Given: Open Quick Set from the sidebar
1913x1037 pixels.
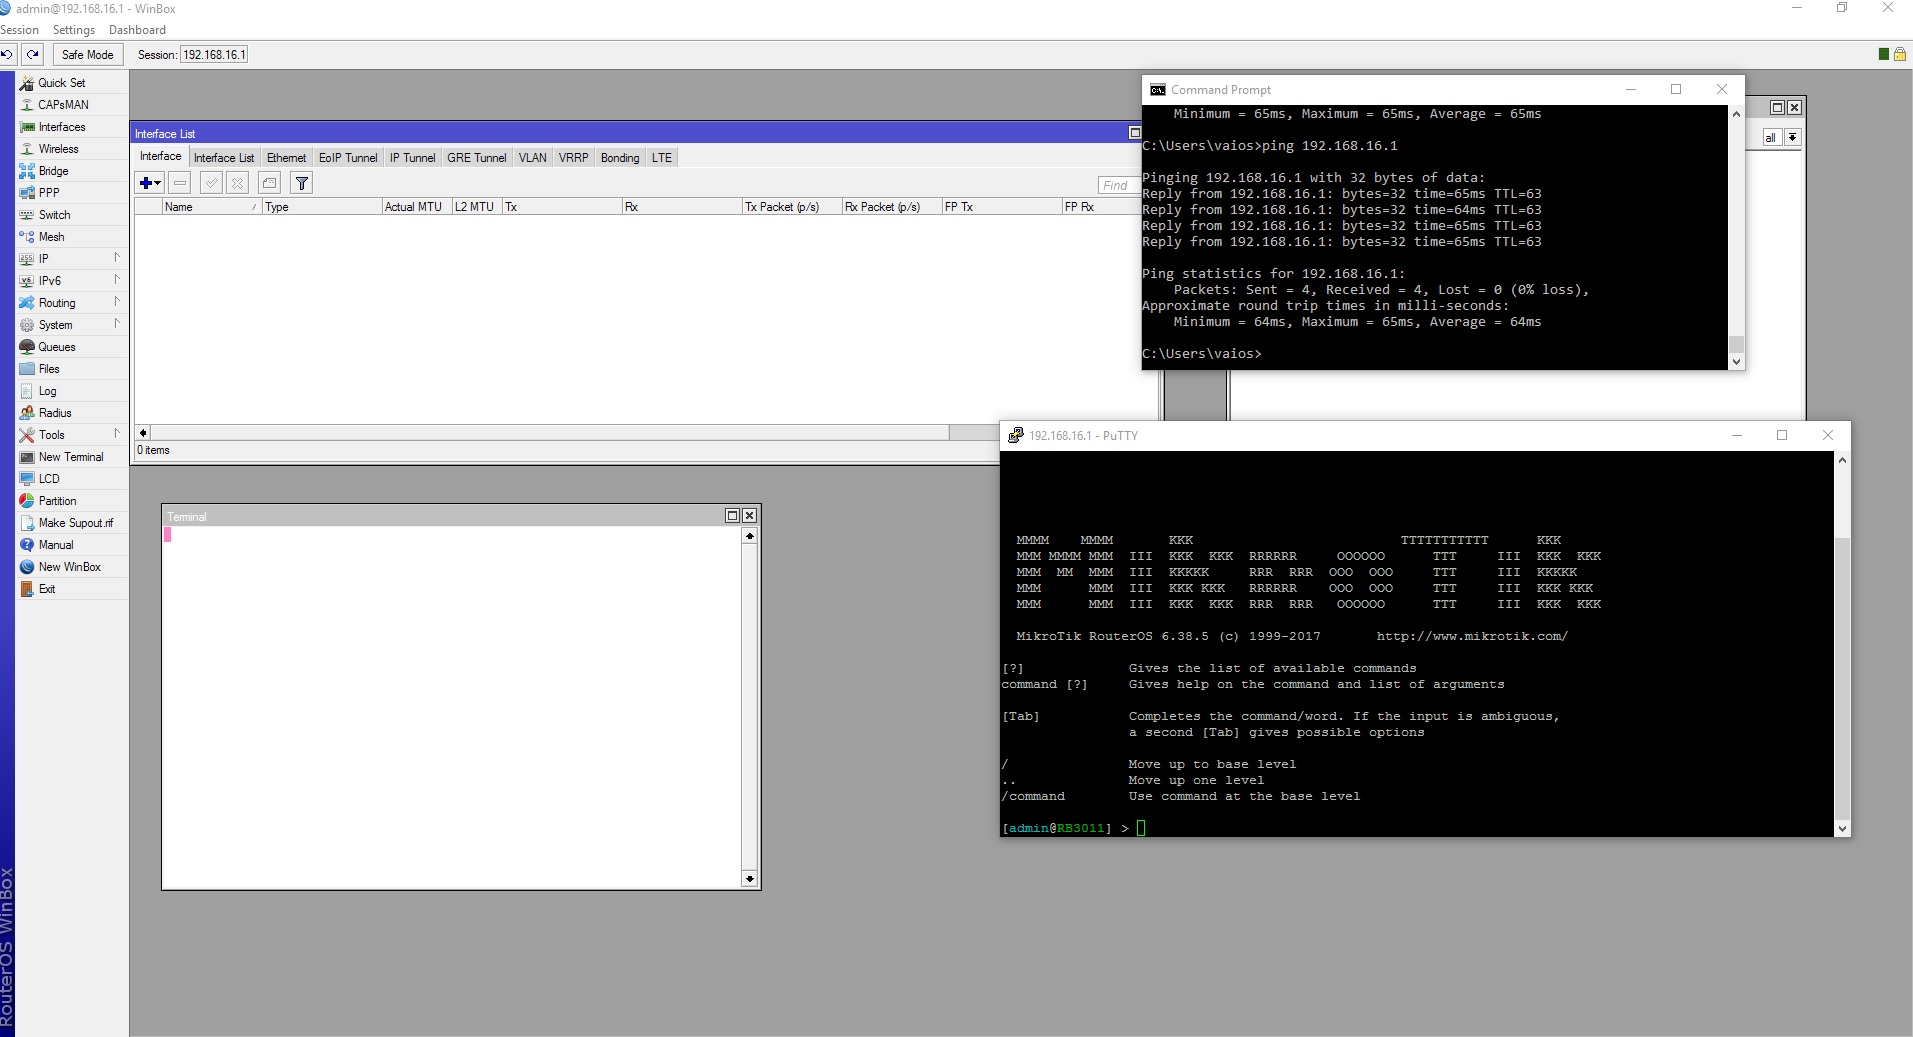Looking at the screenshot, I should pos(72,83).
